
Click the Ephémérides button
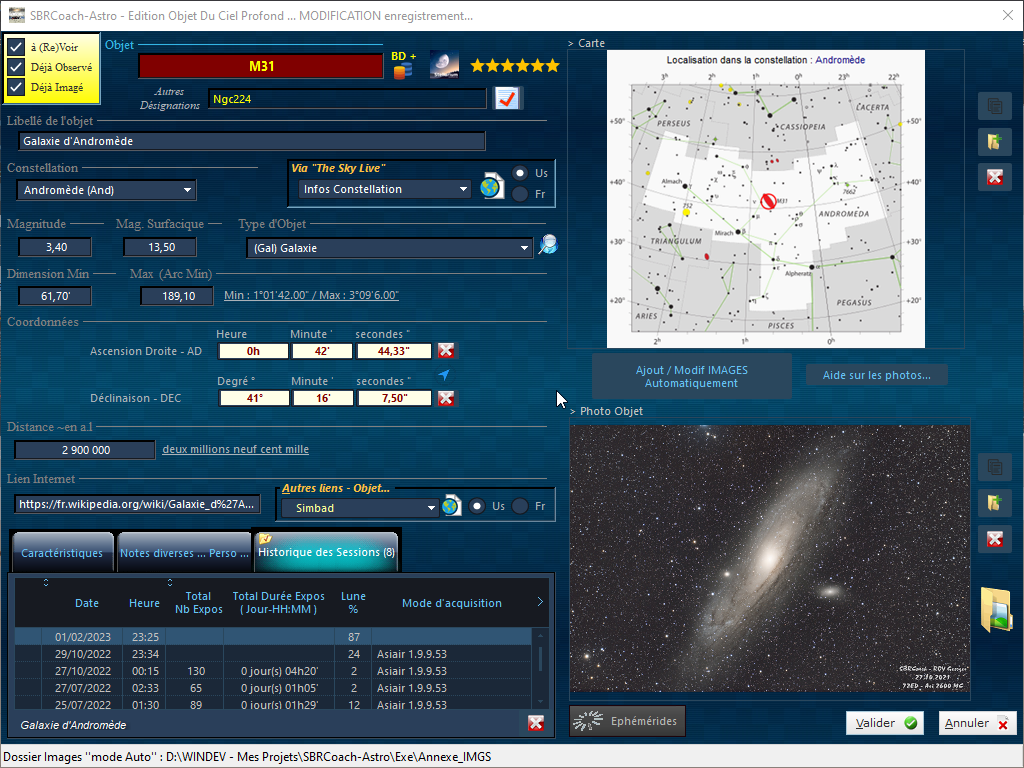[x=627, y=721]
